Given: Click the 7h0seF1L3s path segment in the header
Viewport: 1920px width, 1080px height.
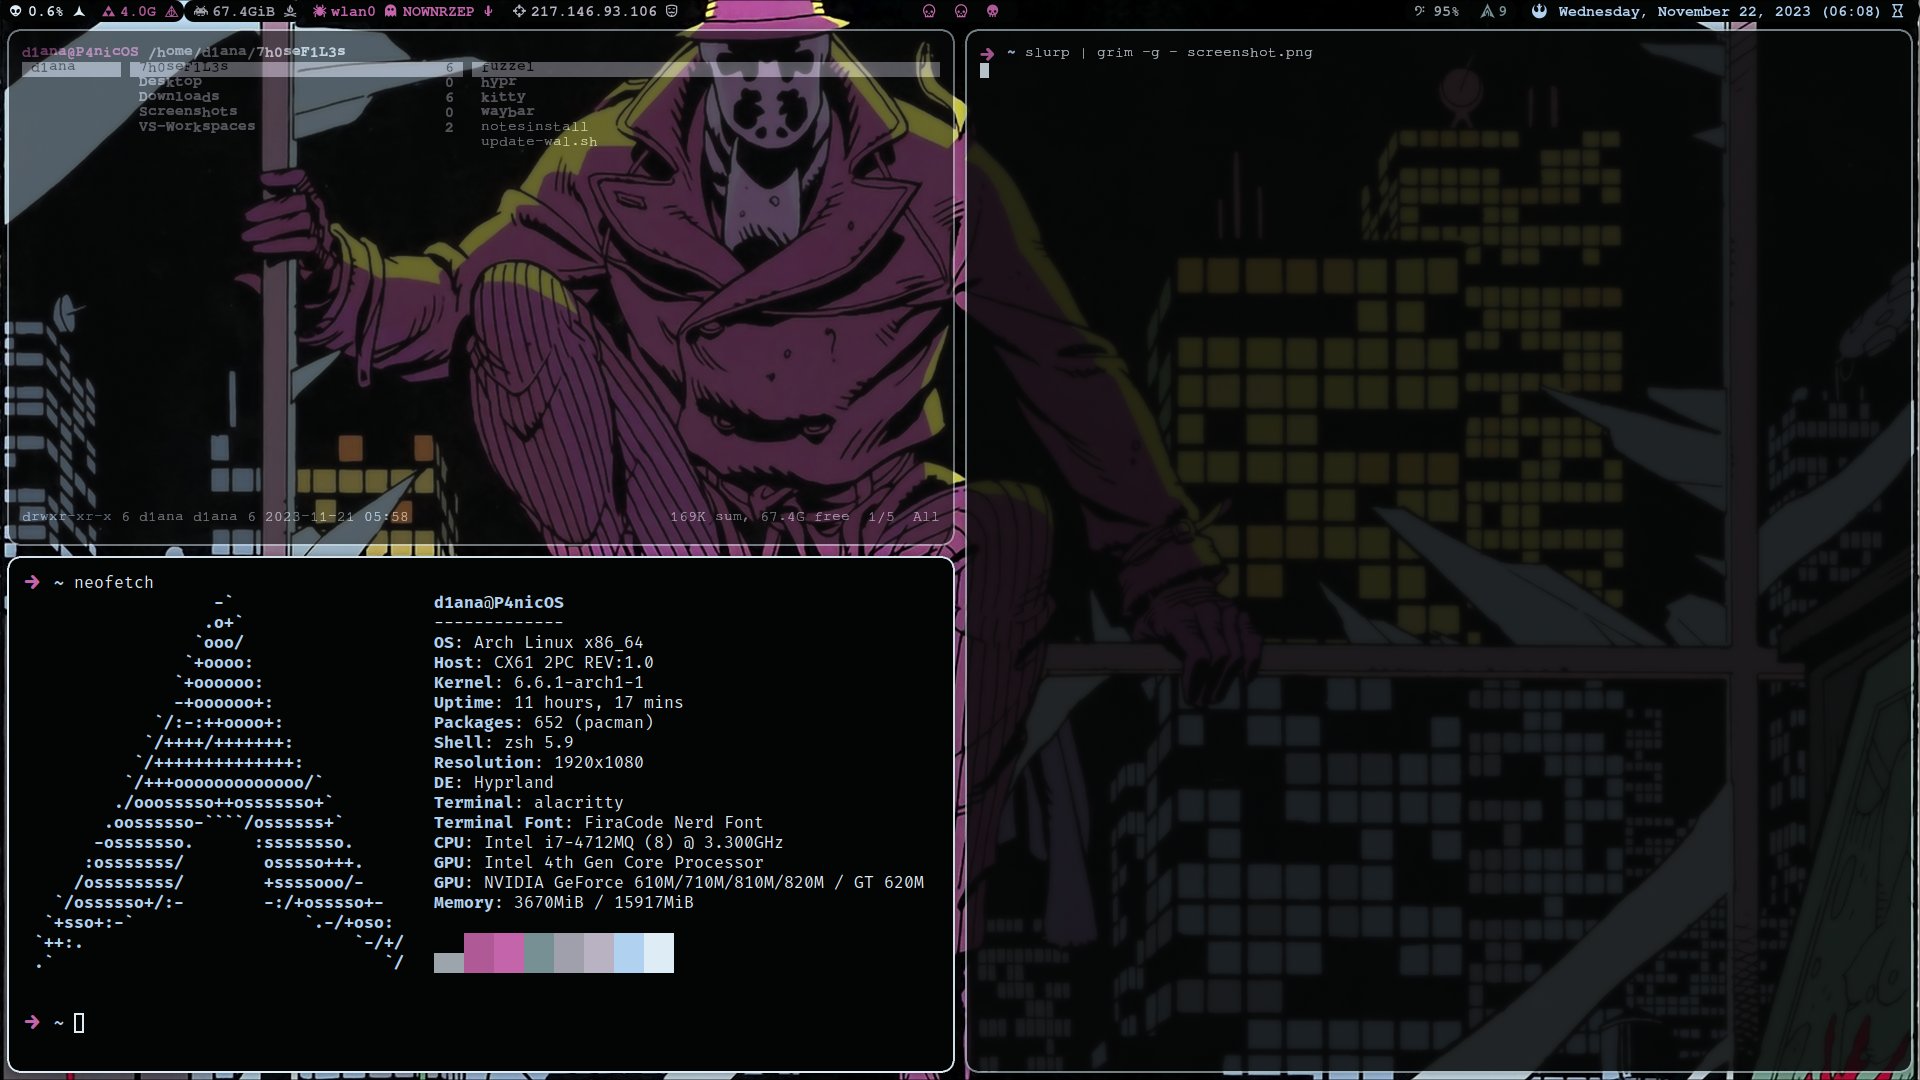Looking at the screenshot, I should pos(301,50).
